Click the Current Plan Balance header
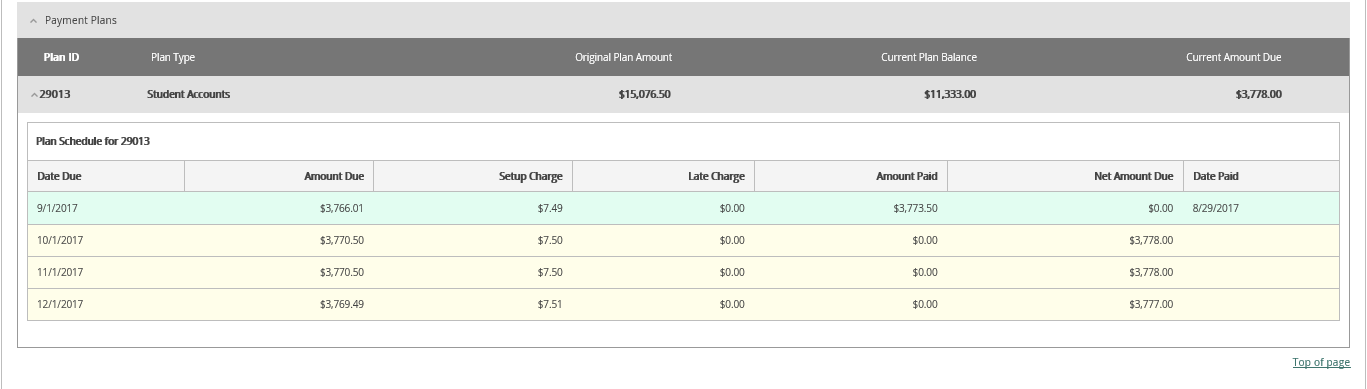This screenshot has height=389, width=1367. pyautogui.click(x=929, y=57)
